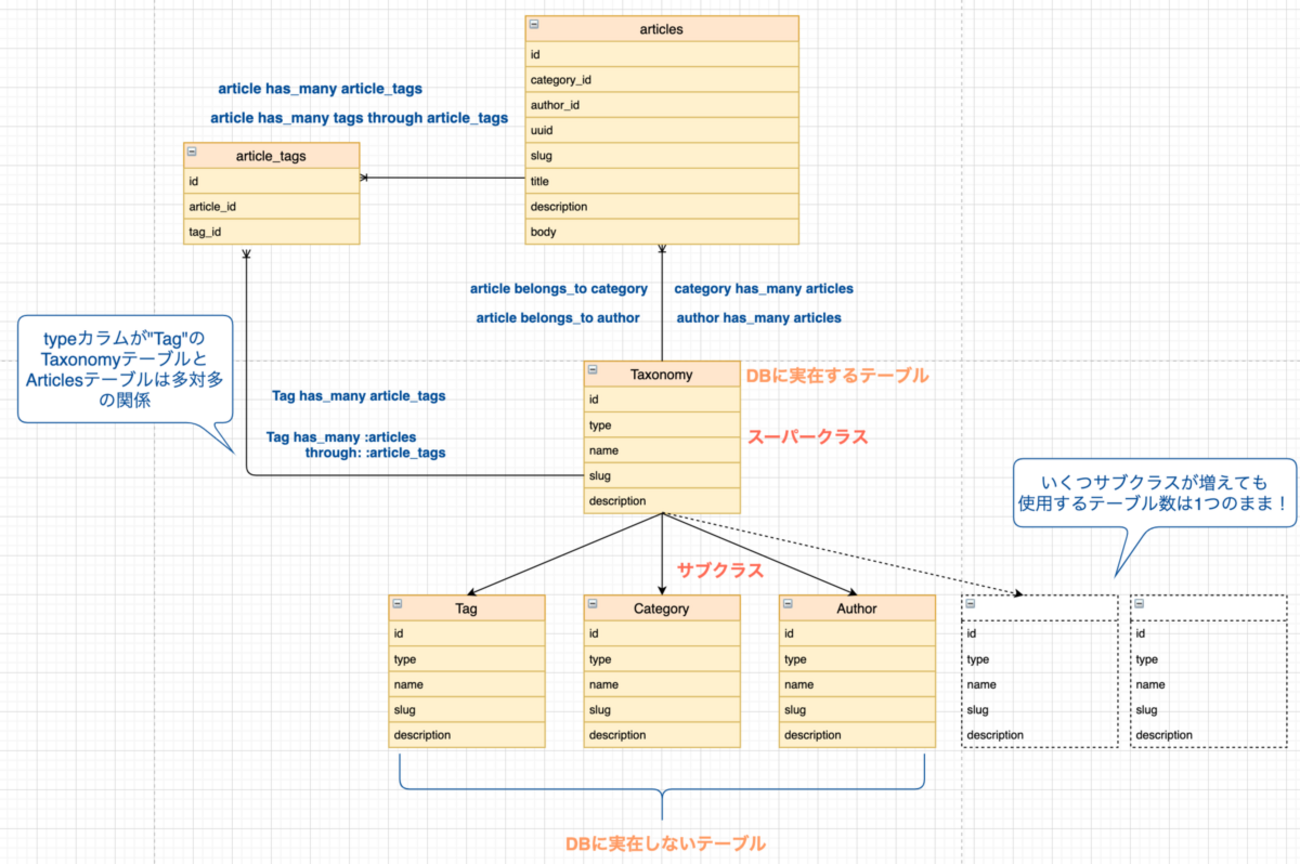Select the name row in Category table

tap(661, 684)
